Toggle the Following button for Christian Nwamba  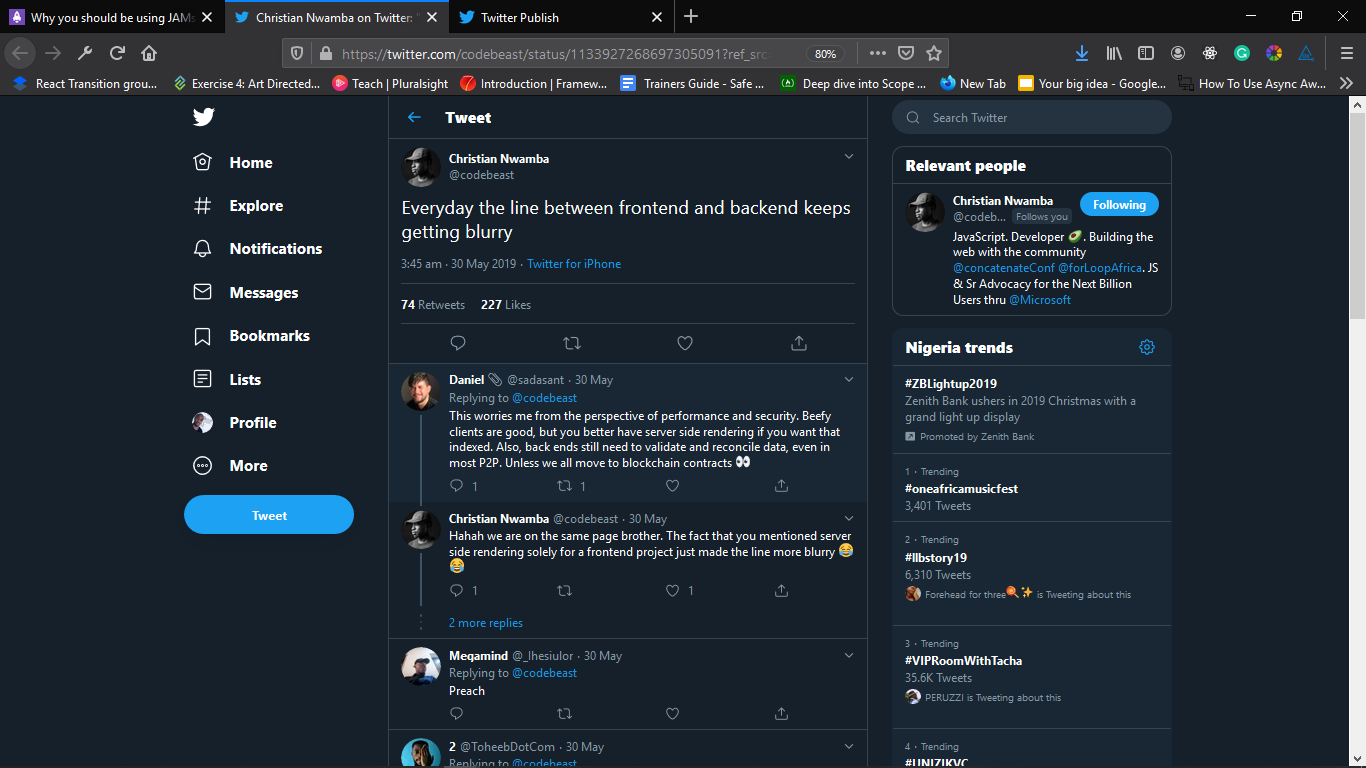pos(1119,205)
